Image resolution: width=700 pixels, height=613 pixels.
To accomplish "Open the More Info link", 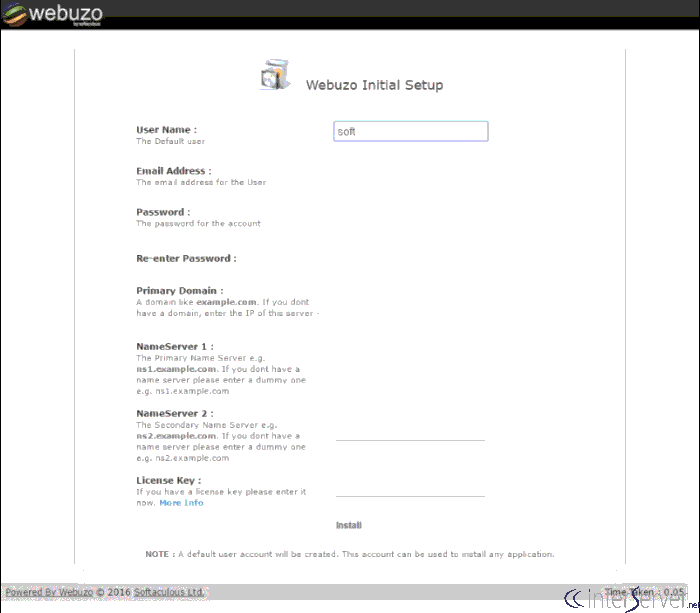I will tap(181, 503).
